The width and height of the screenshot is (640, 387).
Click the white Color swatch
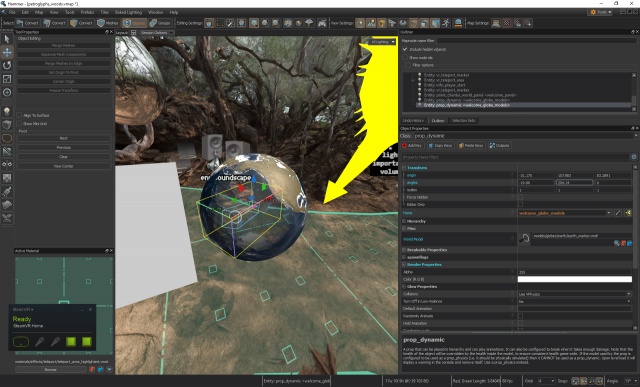(574, 279)
